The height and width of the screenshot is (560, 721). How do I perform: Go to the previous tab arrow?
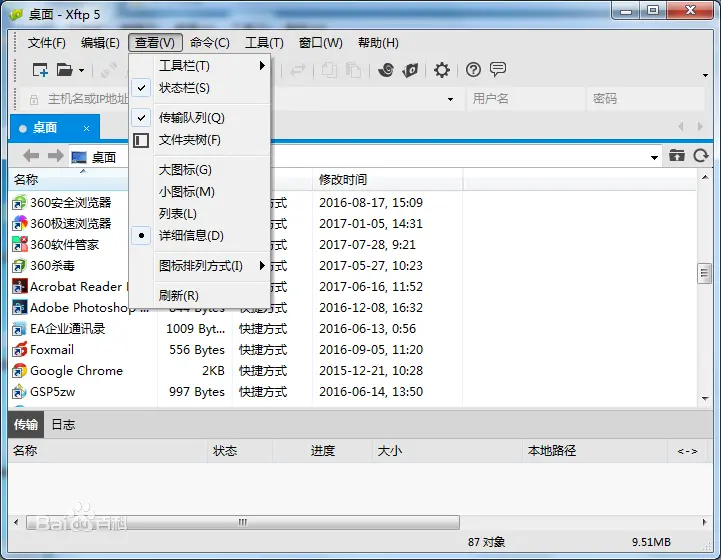pos(681,126)
